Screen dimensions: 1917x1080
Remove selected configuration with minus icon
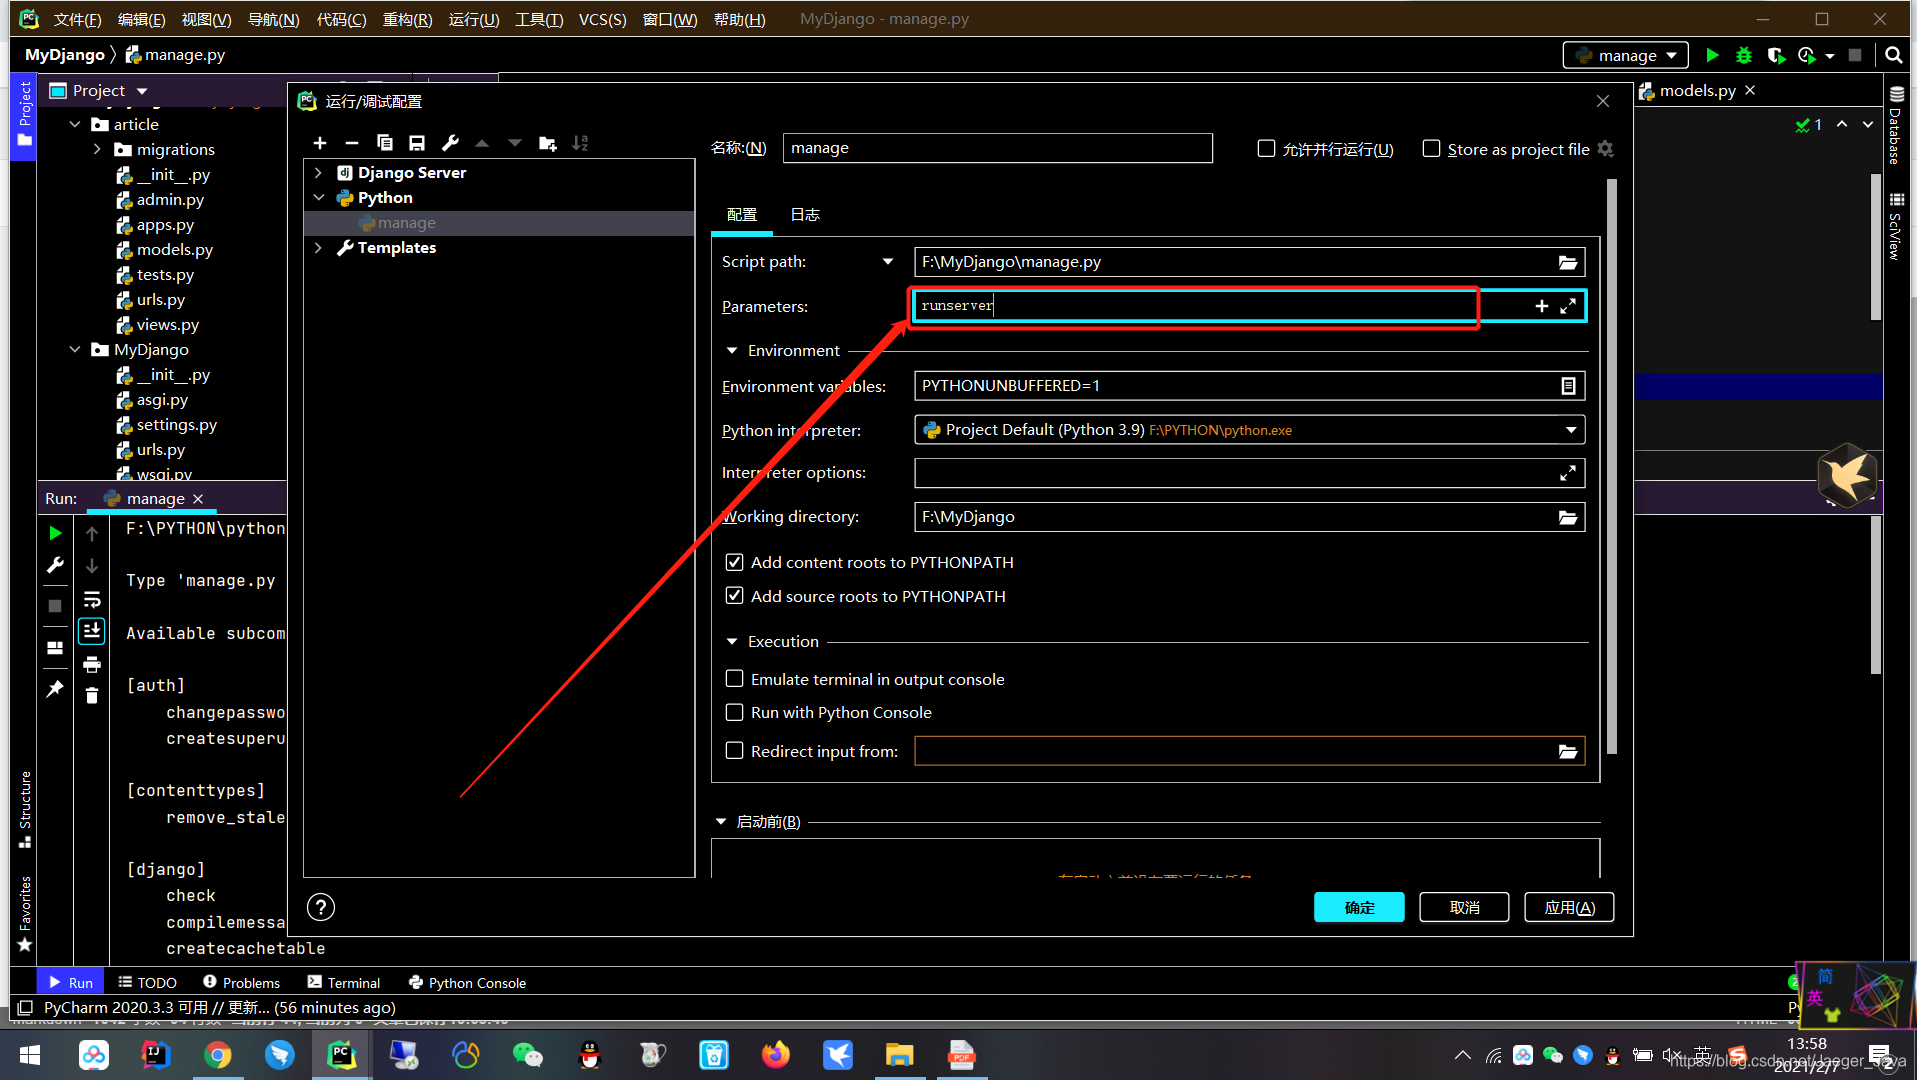[x=352, y=143]
